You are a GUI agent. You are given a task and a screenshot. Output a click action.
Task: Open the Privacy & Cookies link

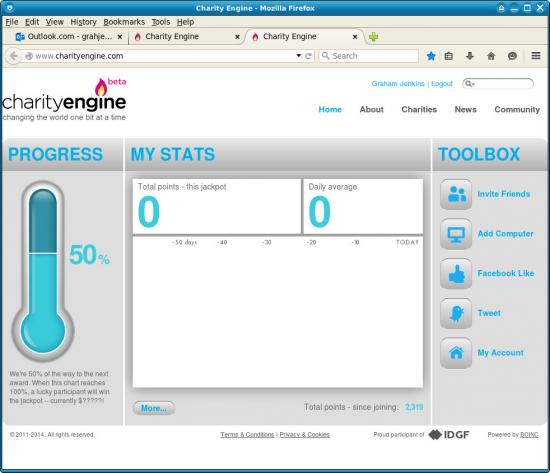click(x=304, y=434)
